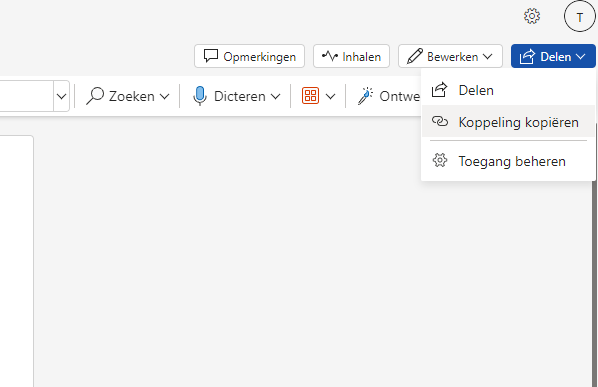Click gear icon next to Toegang beheren
The width and height of the screenshot is (598, 387).
440,161
